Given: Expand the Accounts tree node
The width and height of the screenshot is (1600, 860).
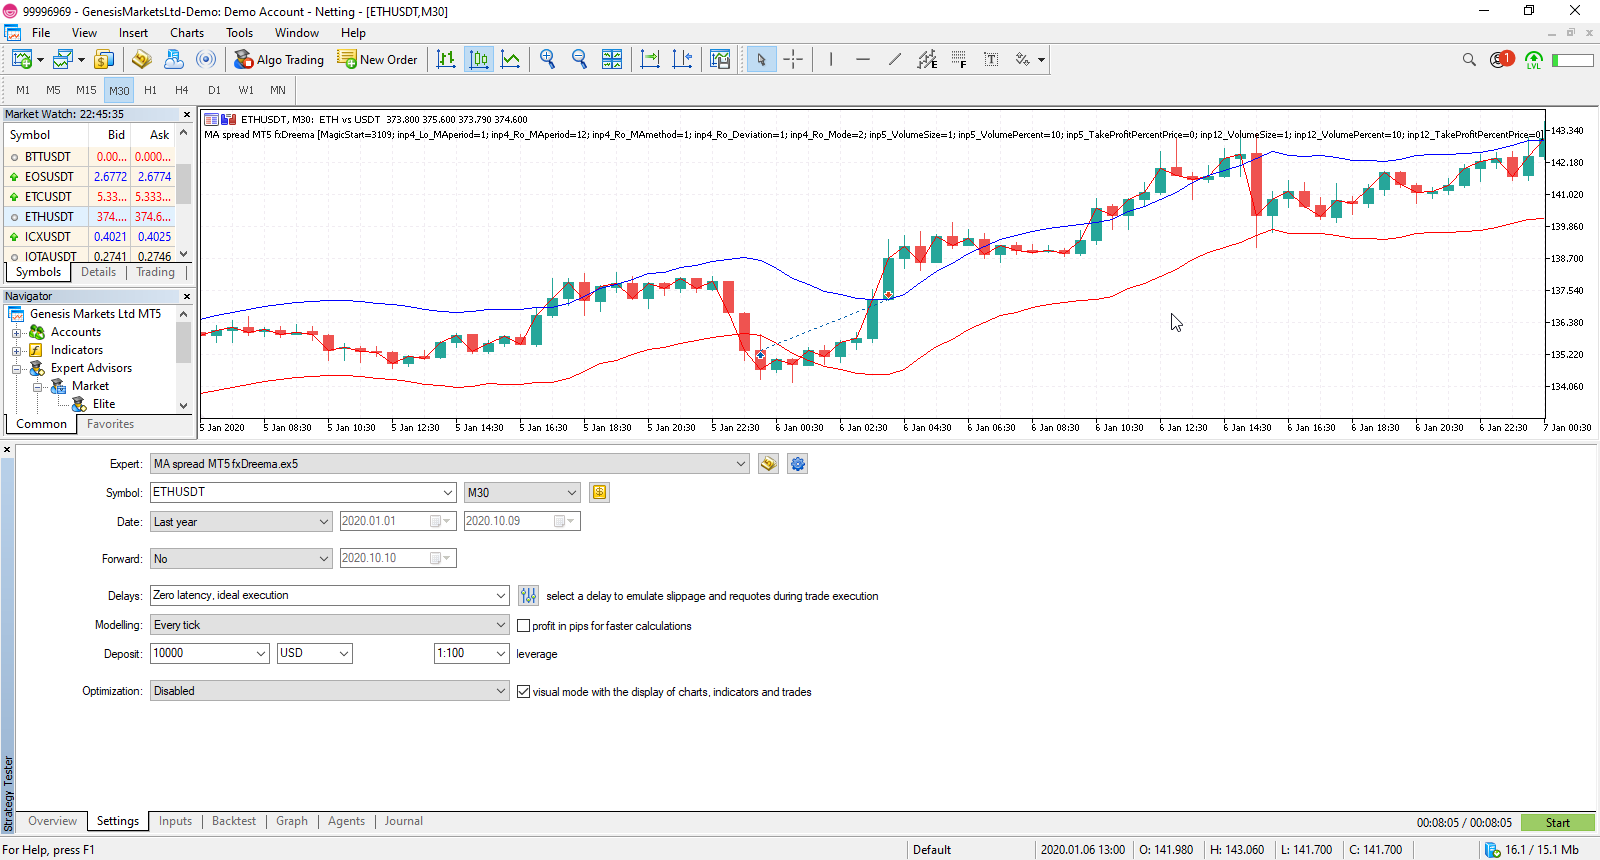Looking at the screenshot, I should (16, 333).
